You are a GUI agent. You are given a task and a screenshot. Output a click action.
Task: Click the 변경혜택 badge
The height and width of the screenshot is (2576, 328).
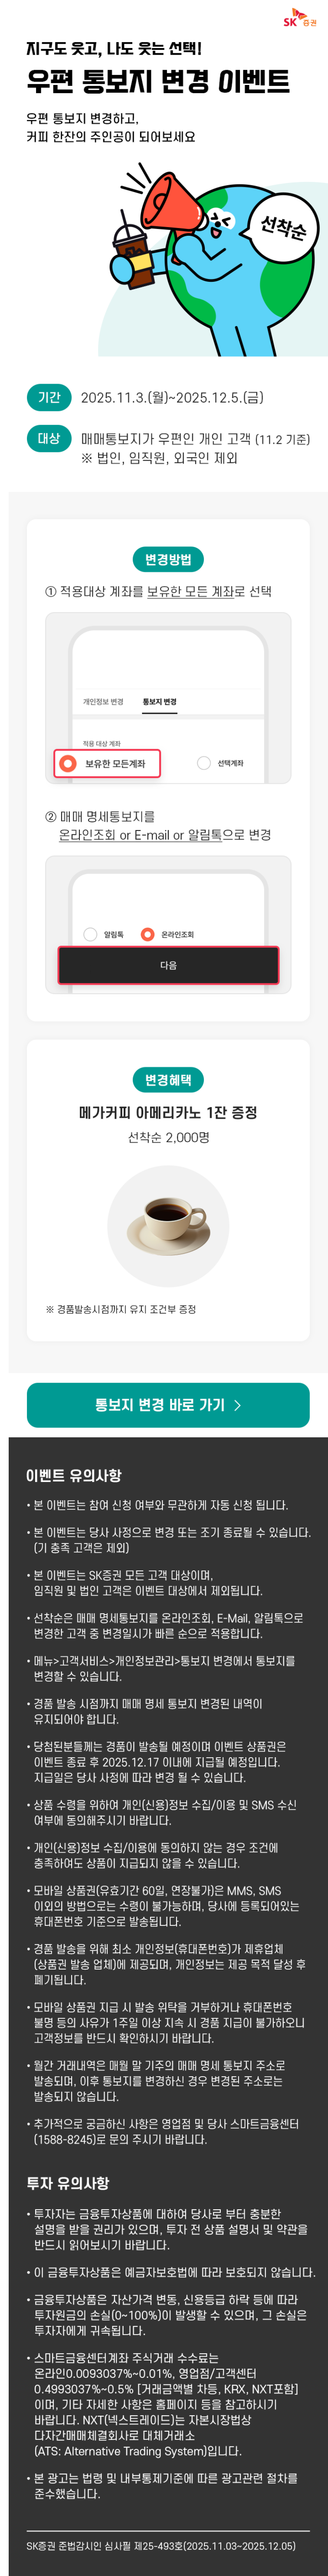click(x=168, y=1079)
